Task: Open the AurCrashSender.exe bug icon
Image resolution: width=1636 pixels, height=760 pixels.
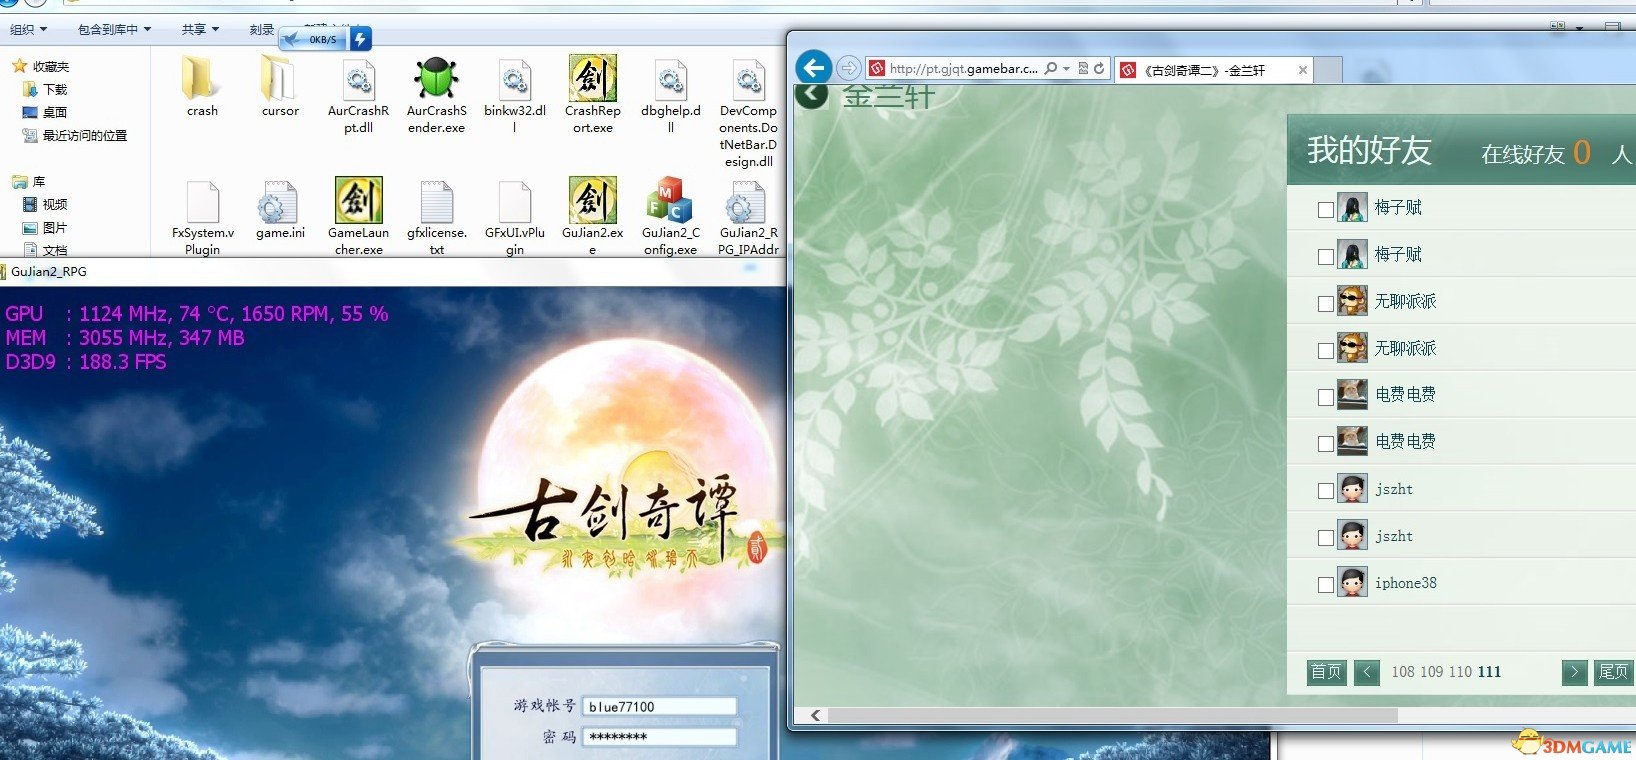Action: [x=436, y=79]
